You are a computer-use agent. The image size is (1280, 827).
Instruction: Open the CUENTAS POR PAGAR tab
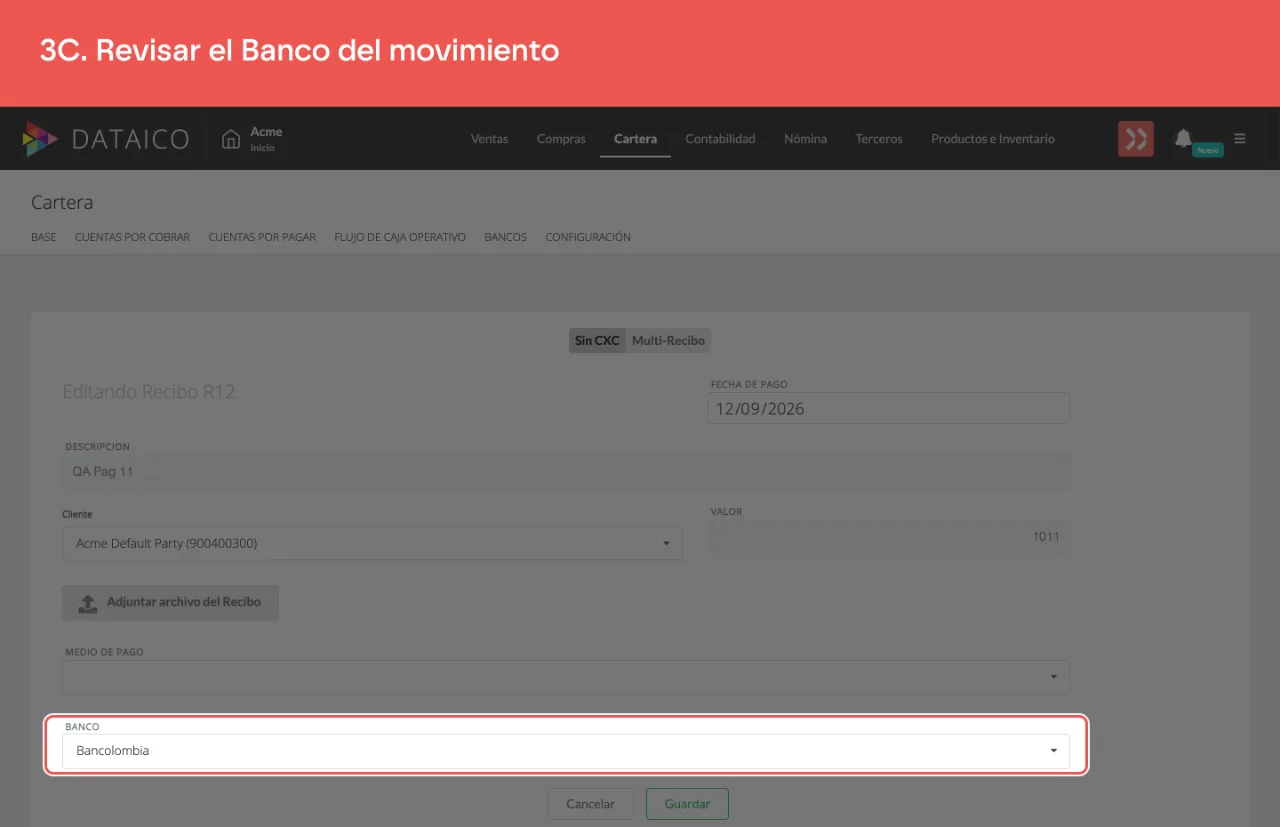point(262,237)
